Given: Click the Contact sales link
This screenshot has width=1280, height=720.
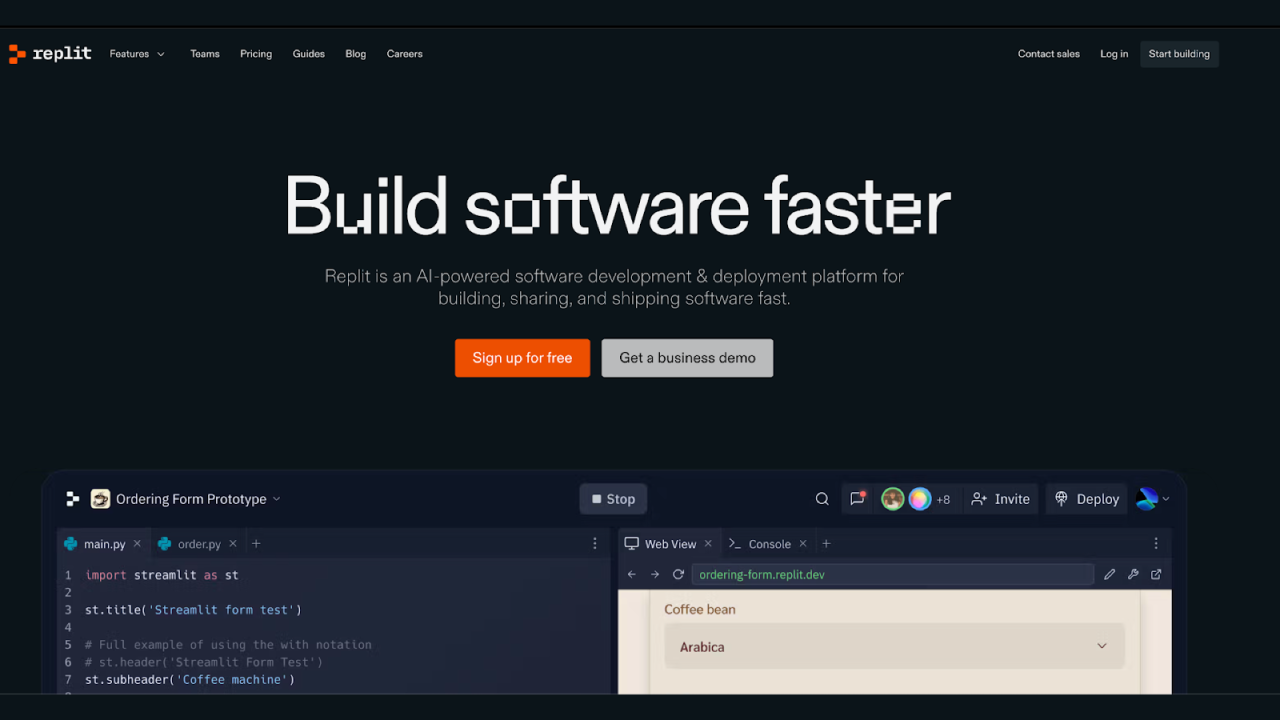Looking at the screenshot, I should (1049, 54).
